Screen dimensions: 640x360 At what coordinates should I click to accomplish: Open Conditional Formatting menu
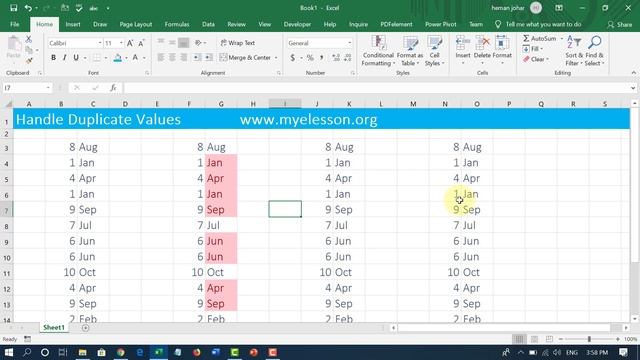pos(378,51)
